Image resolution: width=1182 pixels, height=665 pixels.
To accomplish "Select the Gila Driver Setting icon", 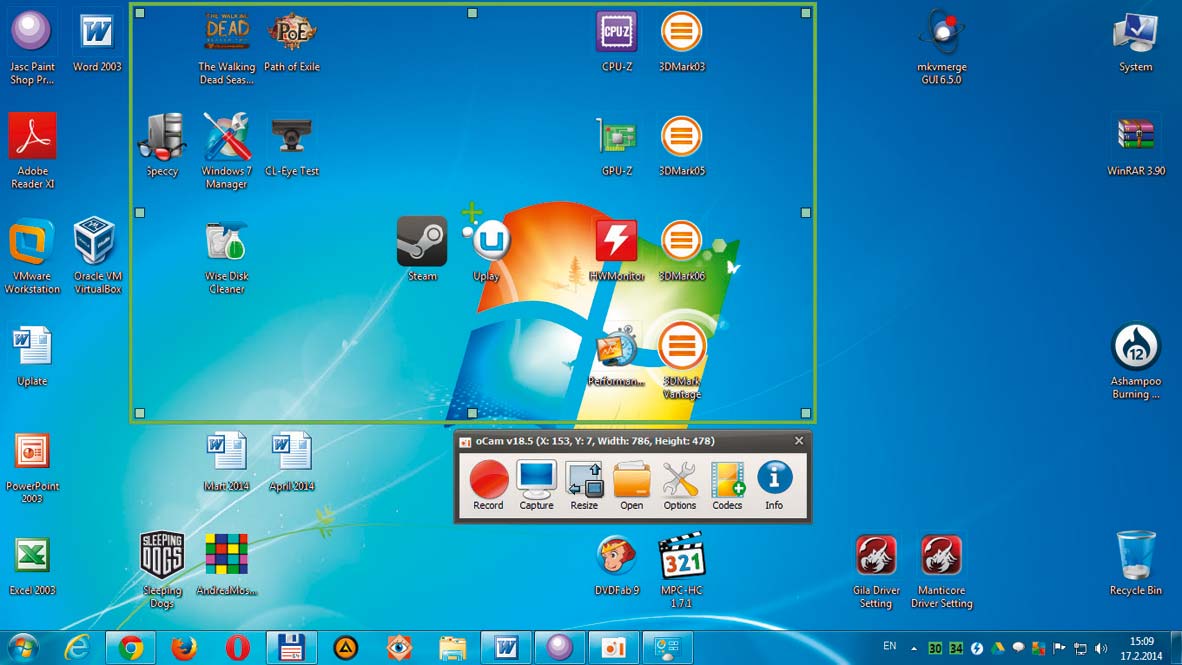I will point(876,572).
